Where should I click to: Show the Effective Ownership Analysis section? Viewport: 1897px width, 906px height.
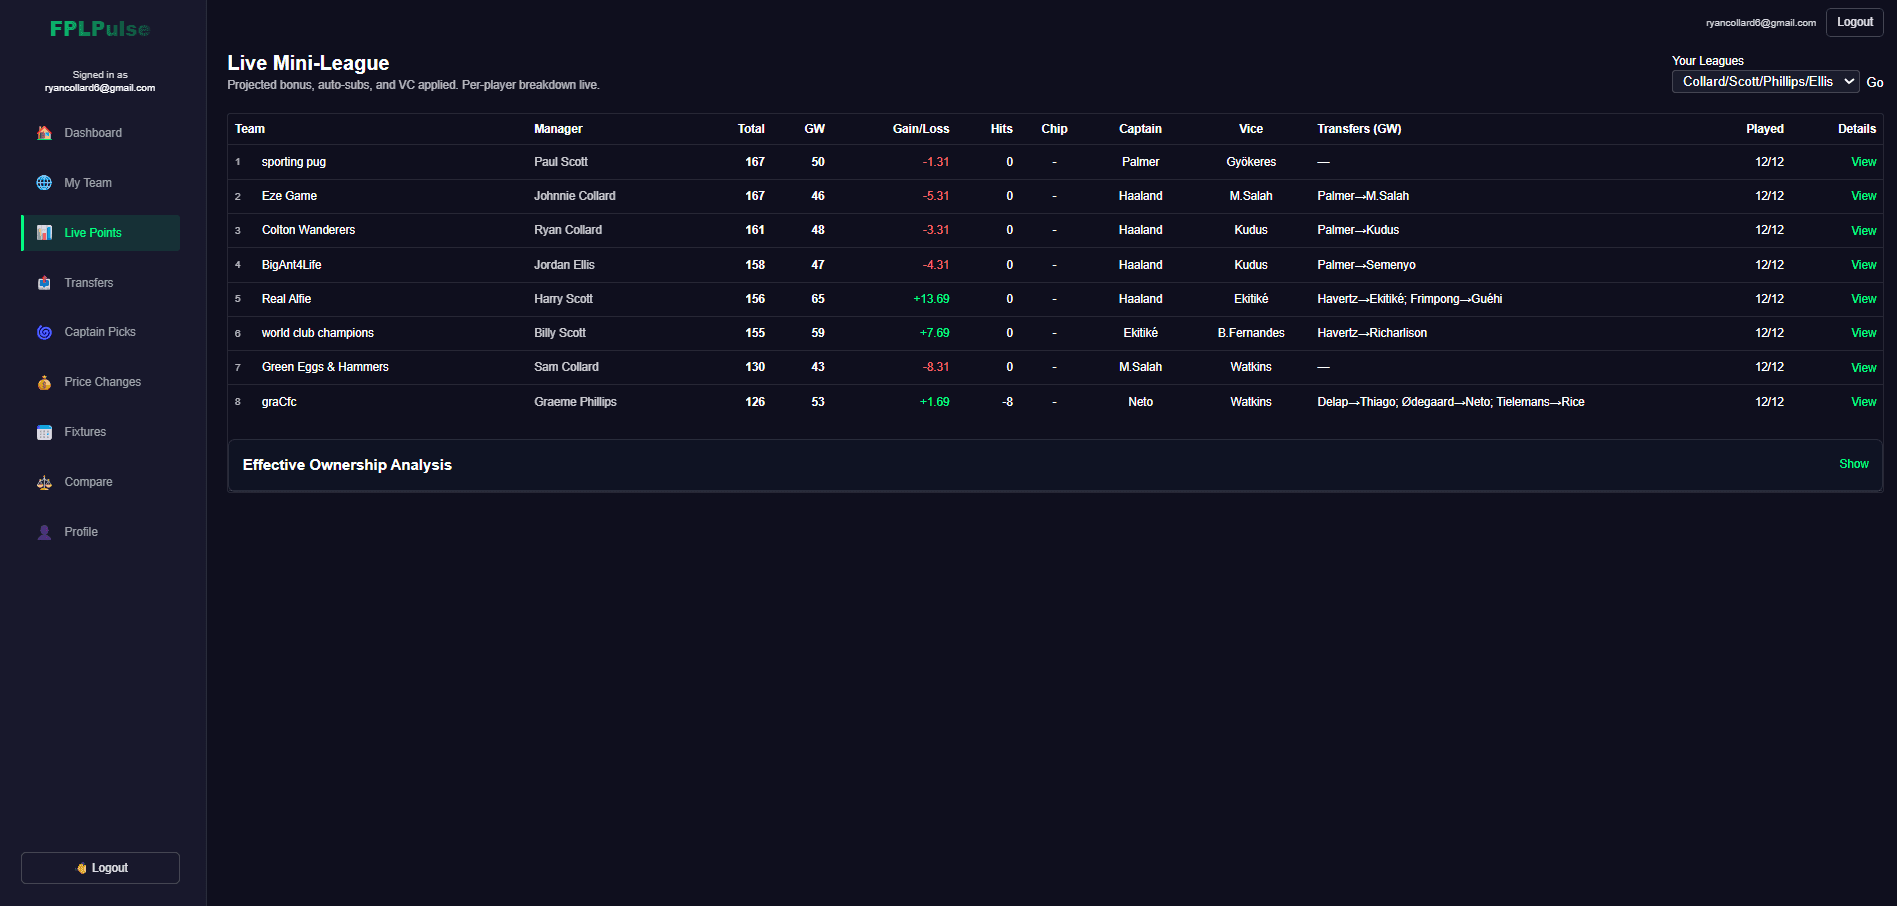[x=1853, y=464]
